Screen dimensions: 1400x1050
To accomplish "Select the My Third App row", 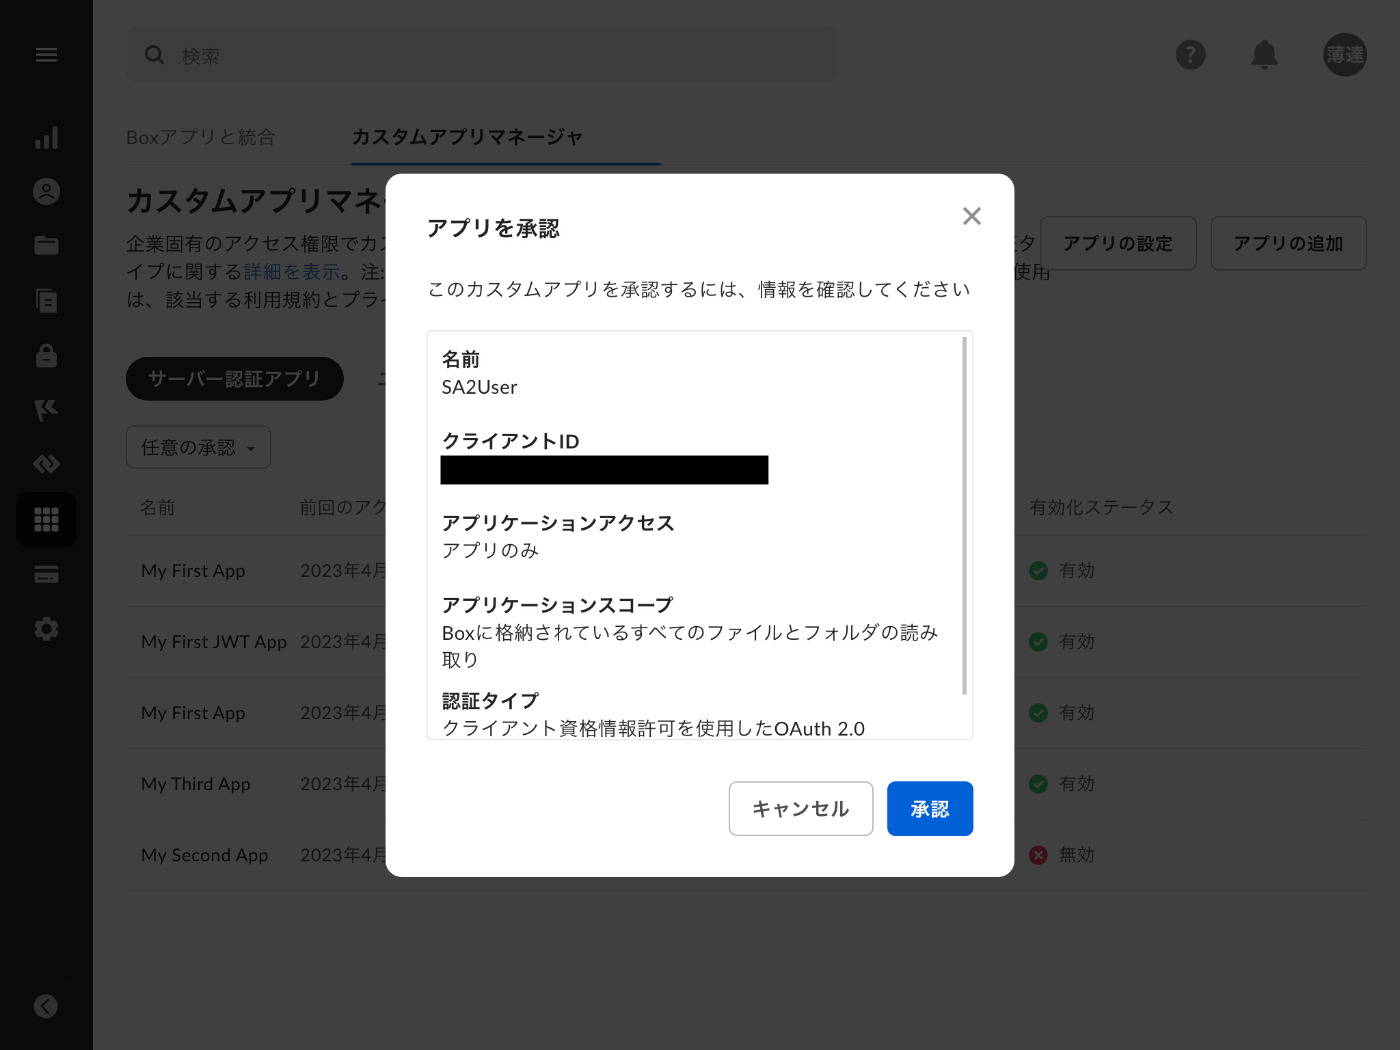I will tap(746, 784).
